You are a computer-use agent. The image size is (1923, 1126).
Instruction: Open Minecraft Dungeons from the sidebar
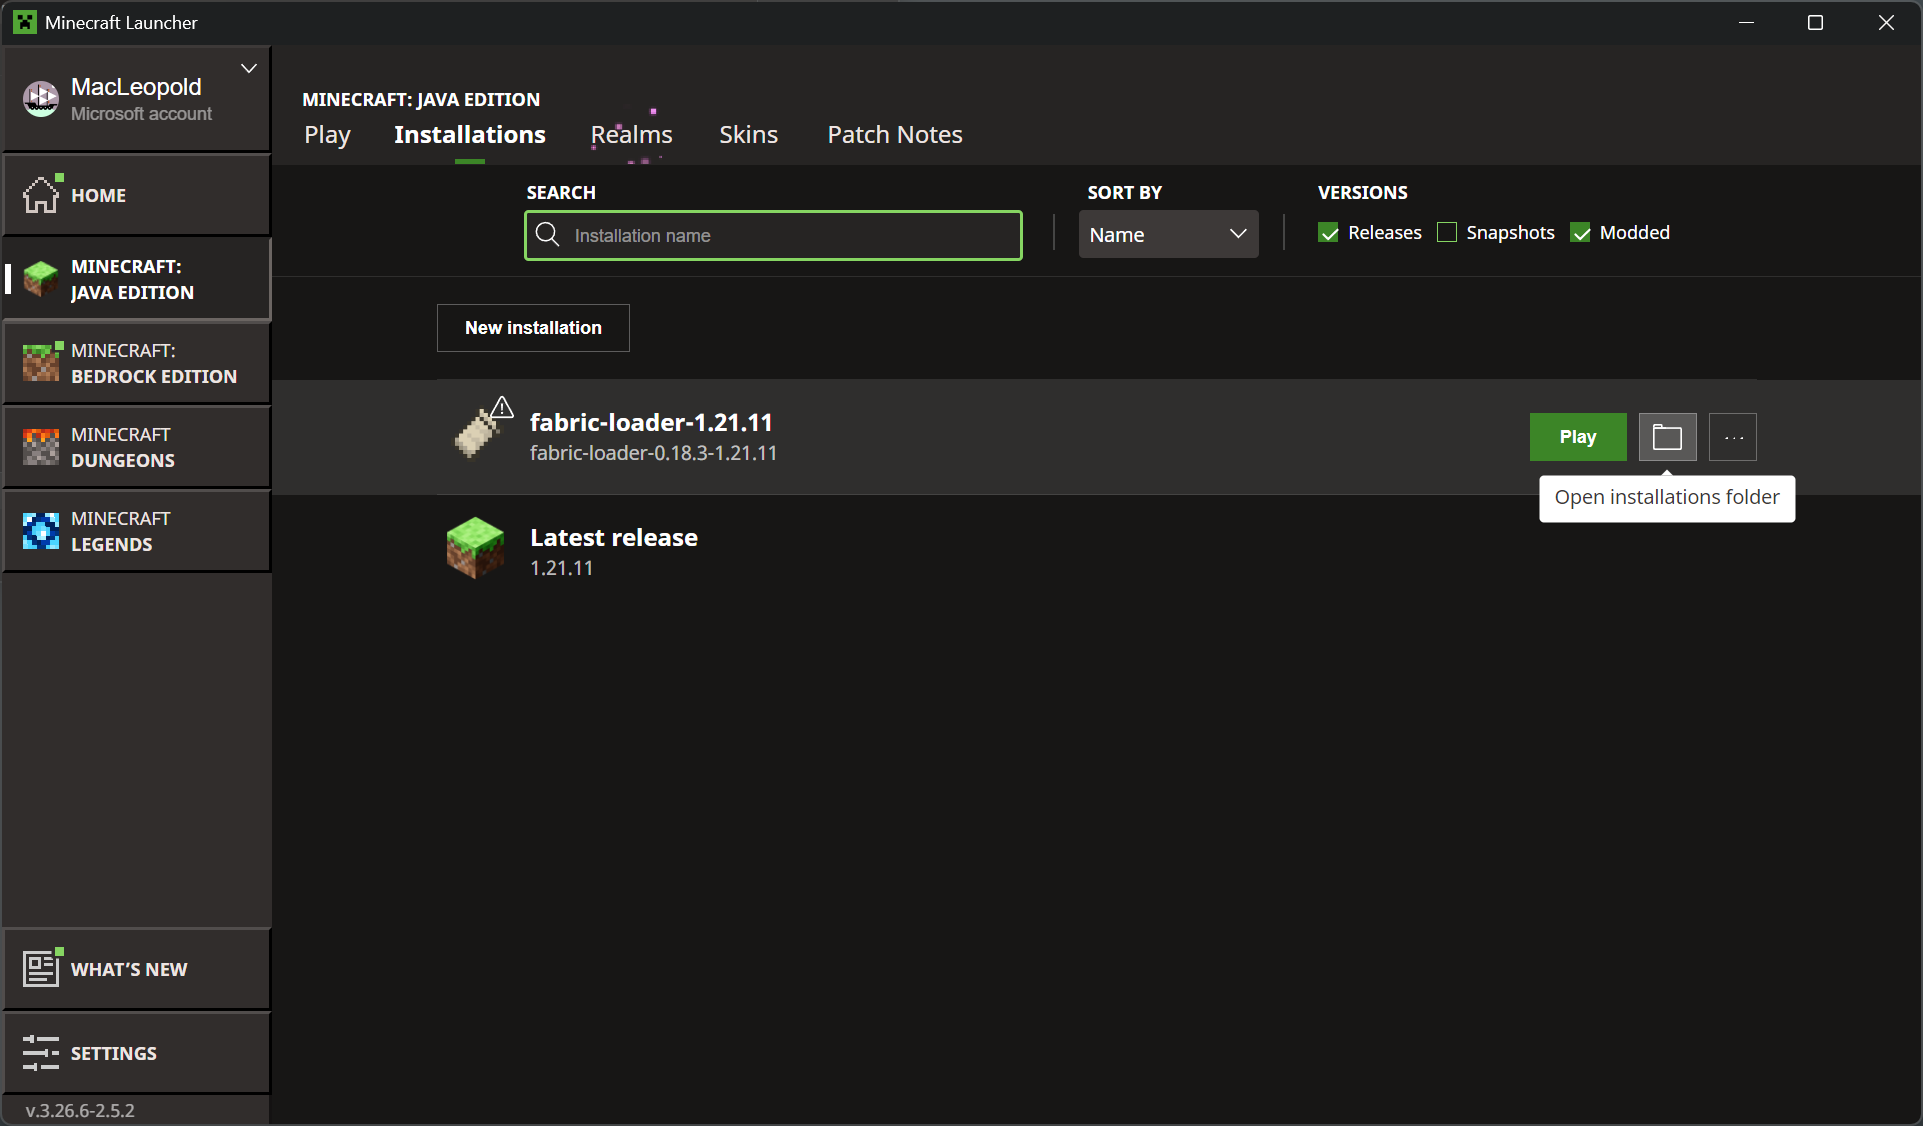(x=40, y=447)
